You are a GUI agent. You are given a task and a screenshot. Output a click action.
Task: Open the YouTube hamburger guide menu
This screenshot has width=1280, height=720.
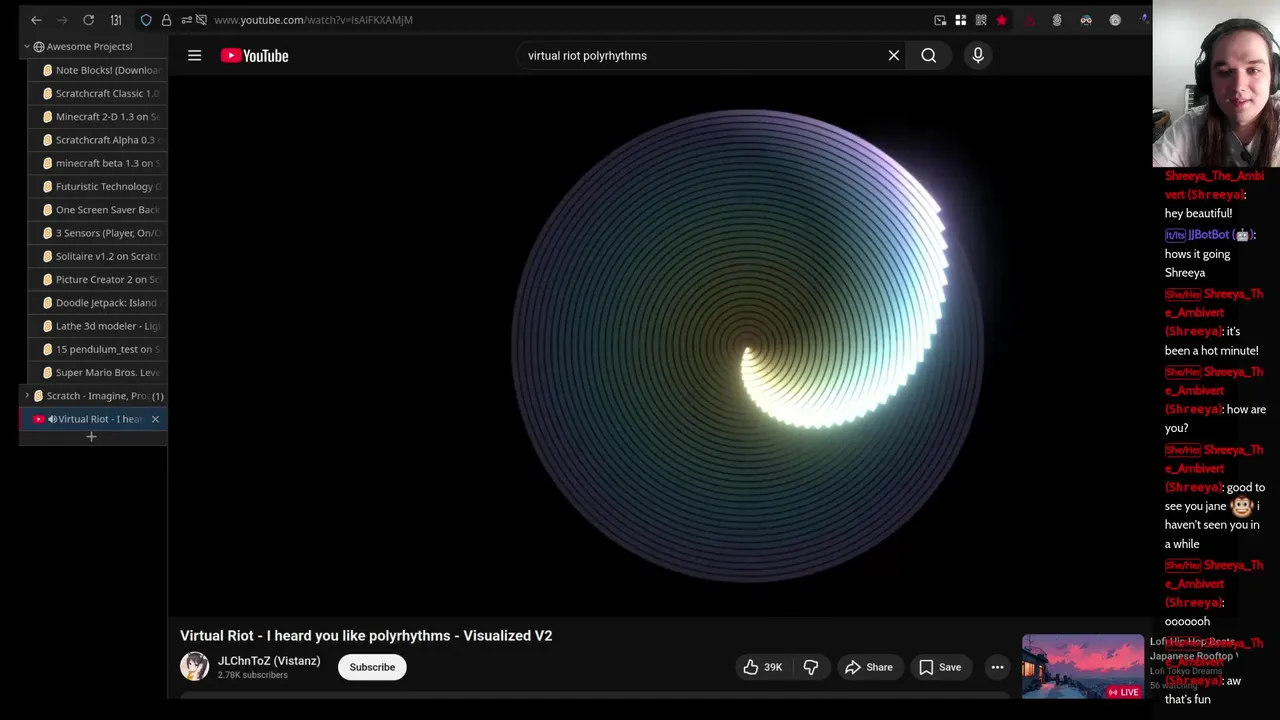click(x=194, y=56)
